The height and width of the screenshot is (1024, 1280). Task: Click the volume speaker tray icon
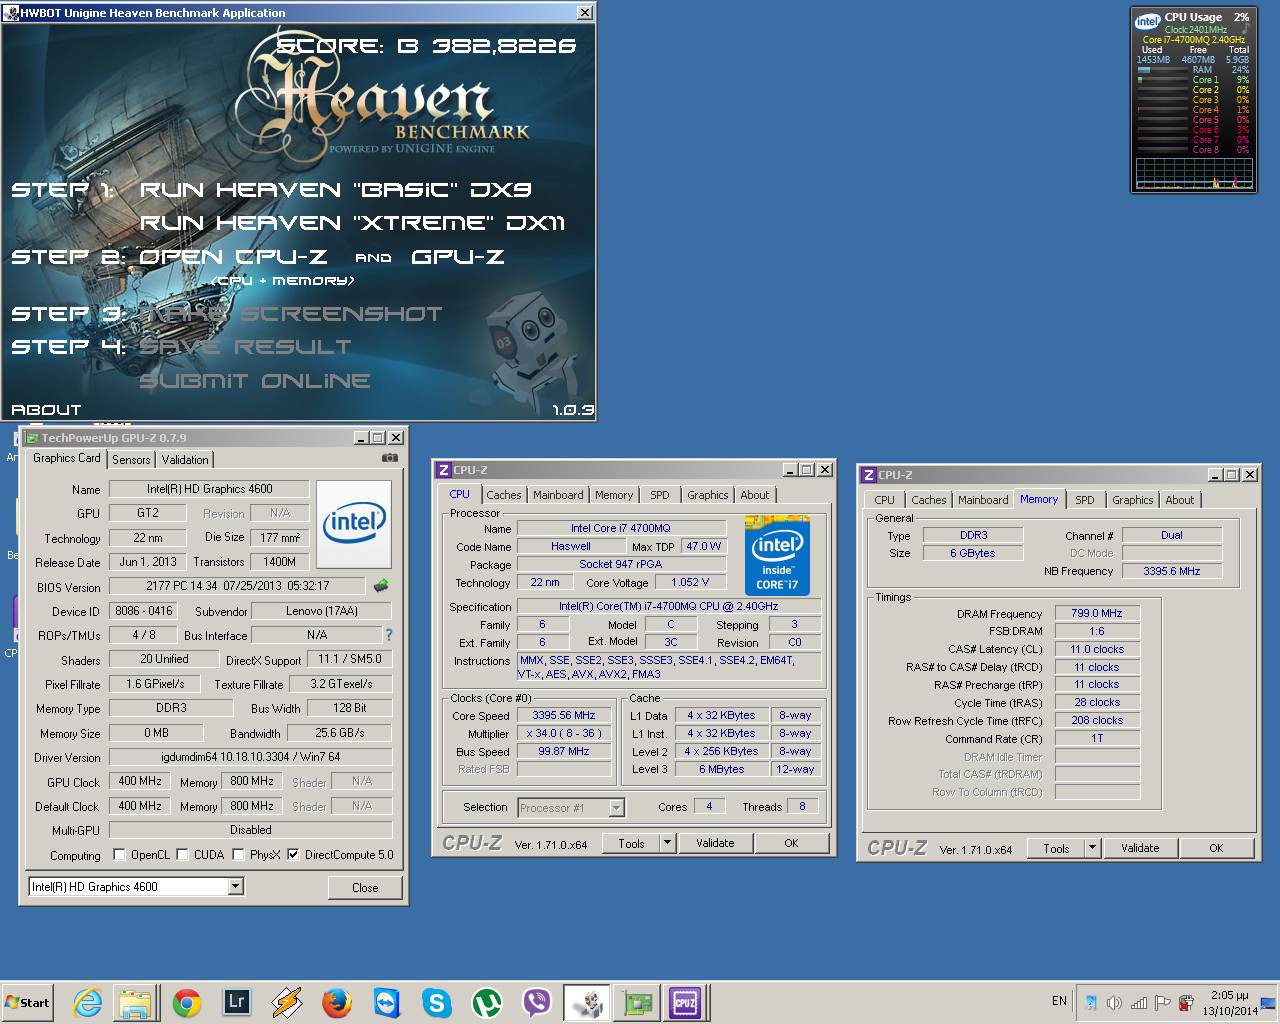pyautogui.click(x=1113, y=1002)
